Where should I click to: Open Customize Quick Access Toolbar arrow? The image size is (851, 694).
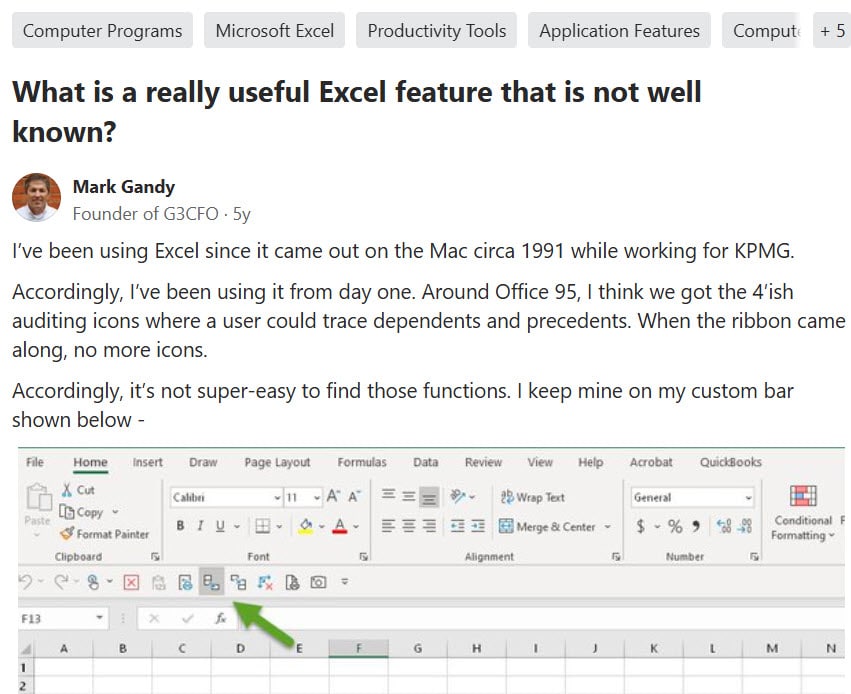point(345,582)
